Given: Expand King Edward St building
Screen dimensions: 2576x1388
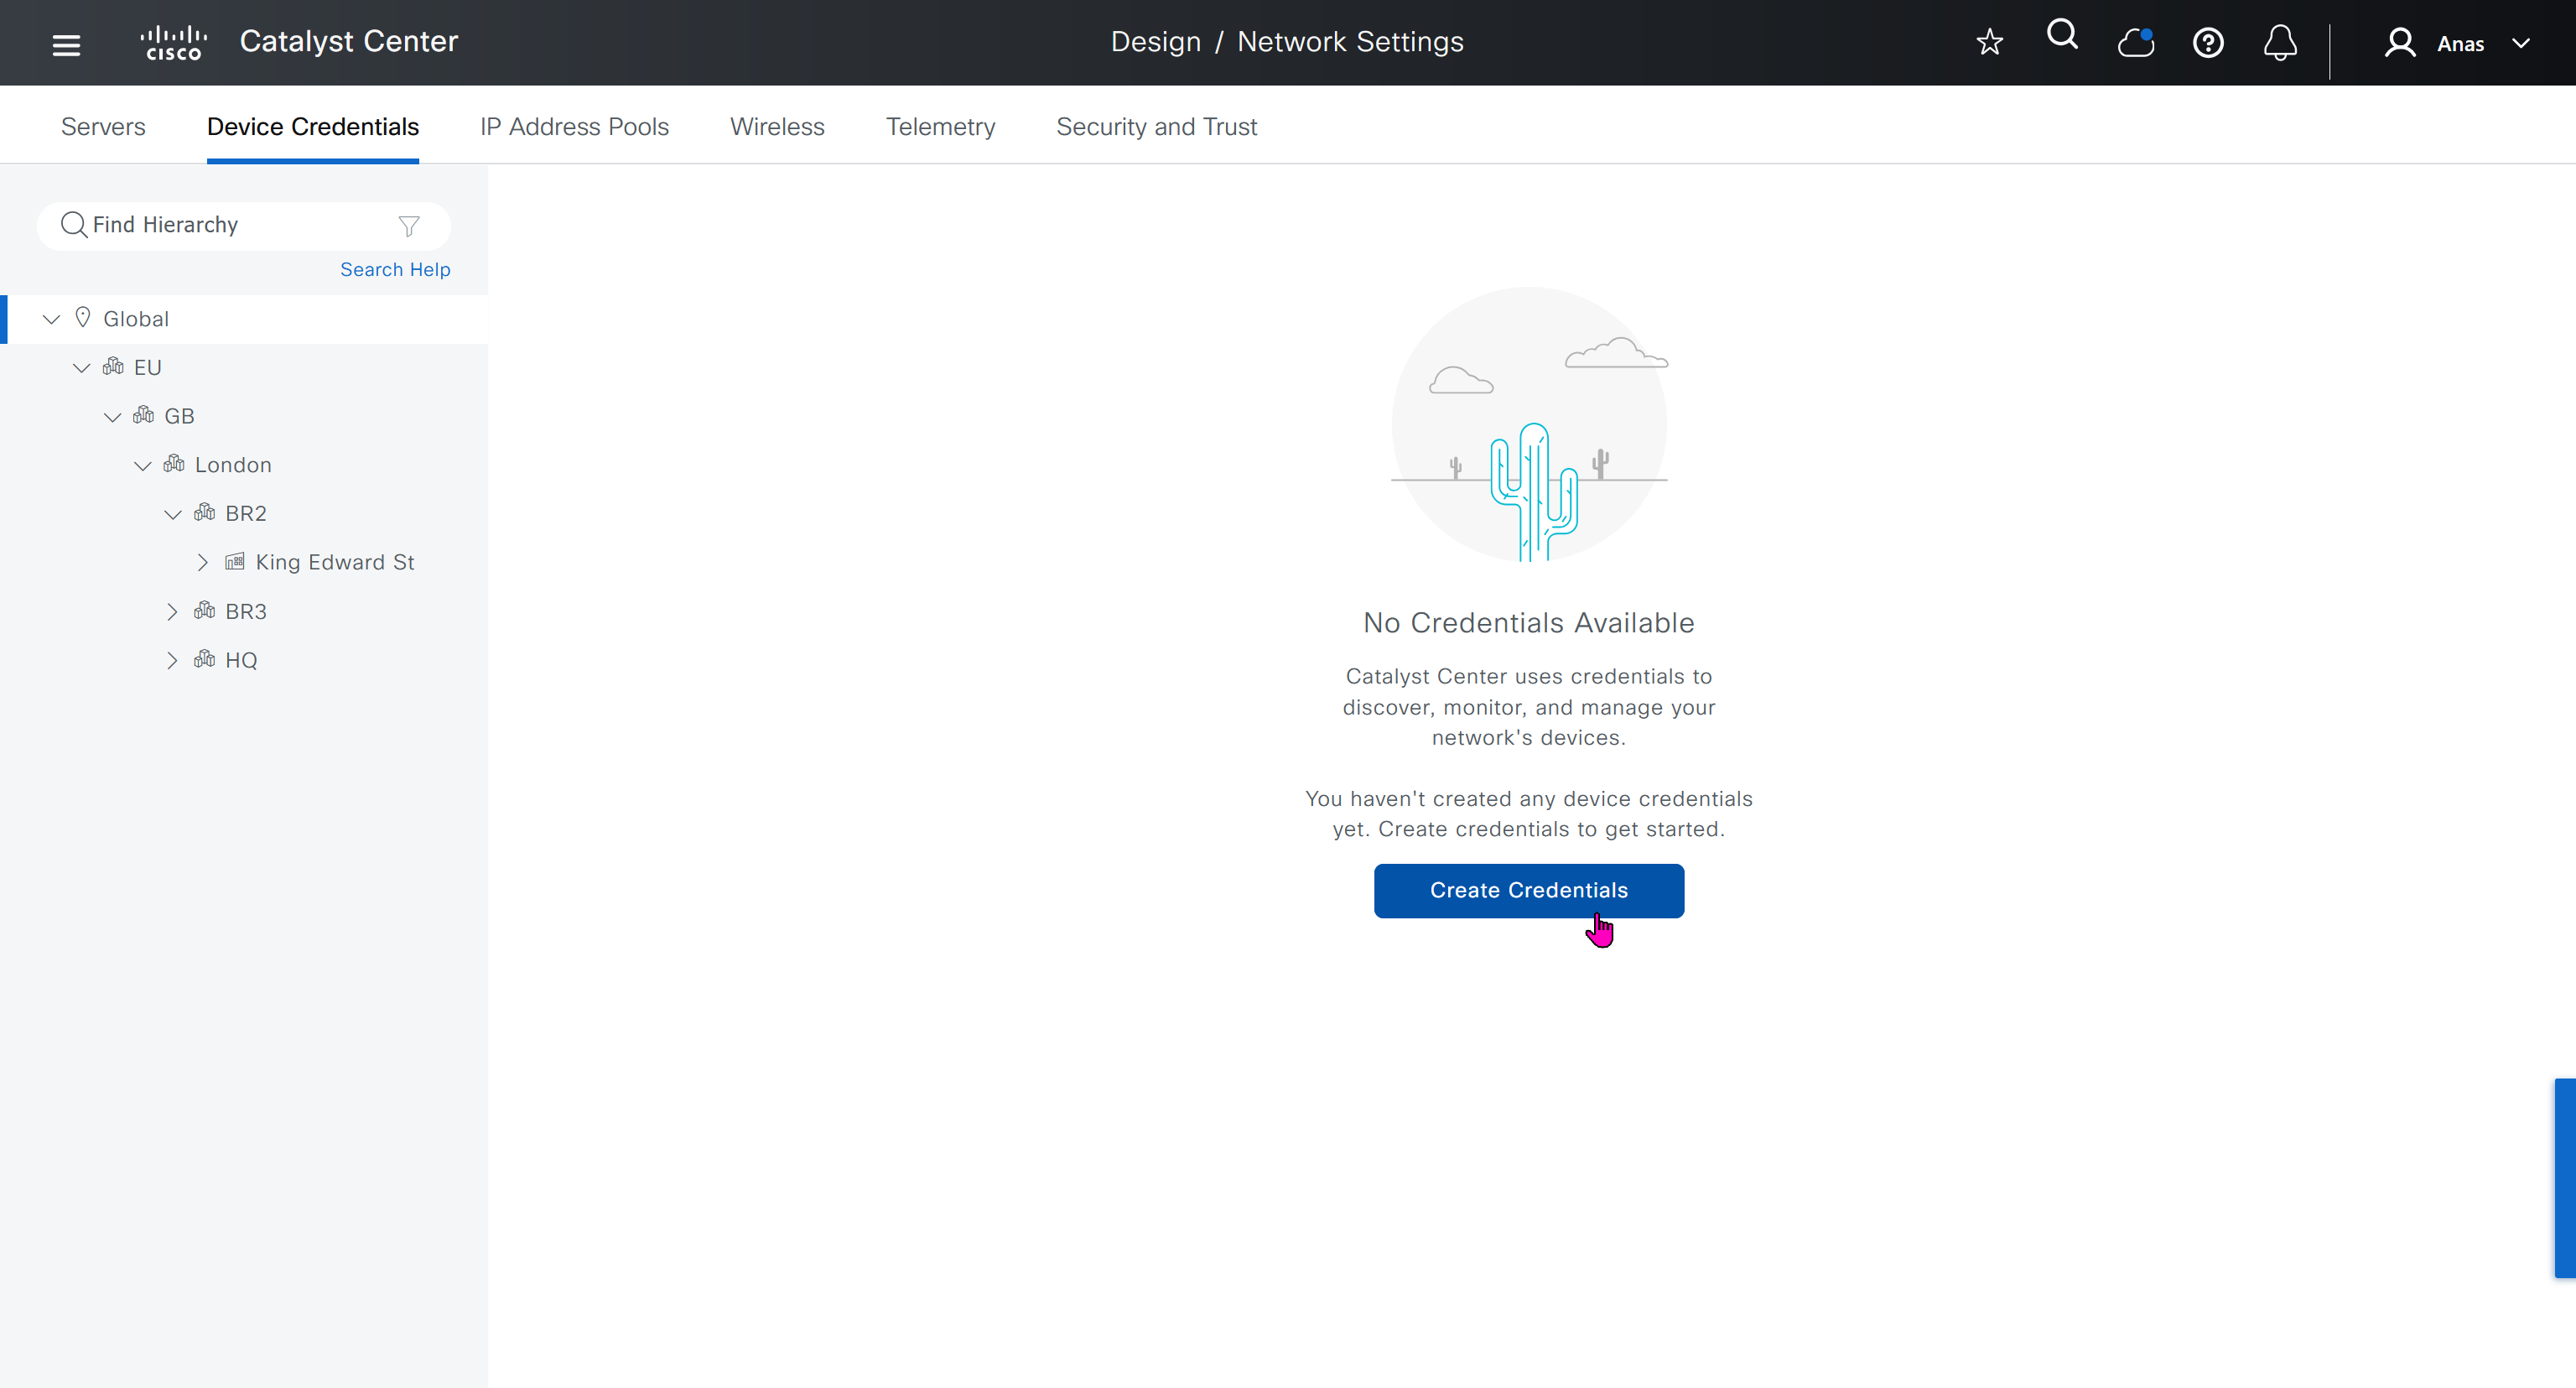Looking at the screenshot, I should [202, 562].
